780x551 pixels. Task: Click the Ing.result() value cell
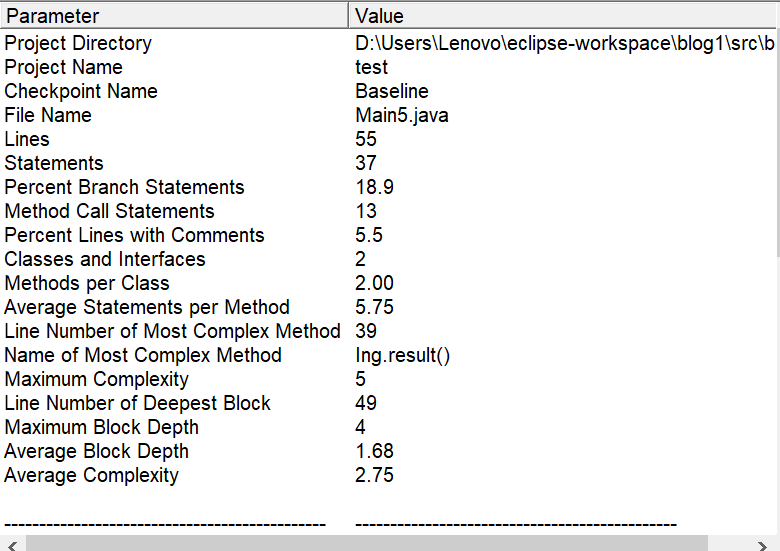pos(402,355)
